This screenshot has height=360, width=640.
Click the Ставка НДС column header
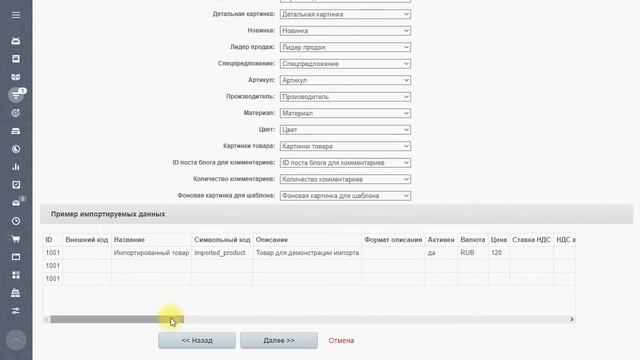[x=531, y=240]
